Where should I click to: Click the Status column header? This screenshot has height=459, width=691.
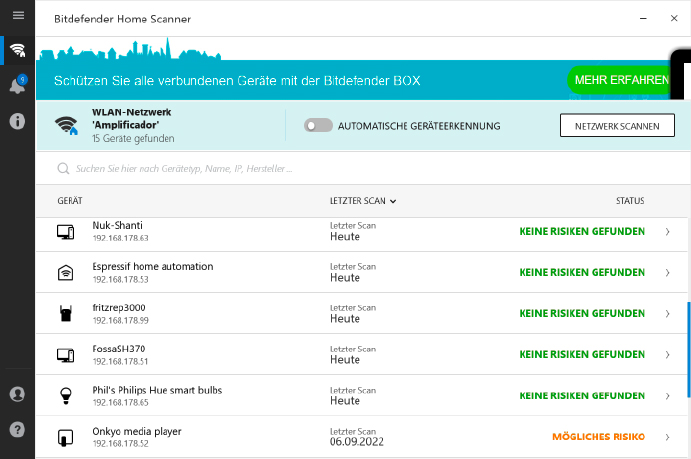pyautogui.click(x=630, y=201)
